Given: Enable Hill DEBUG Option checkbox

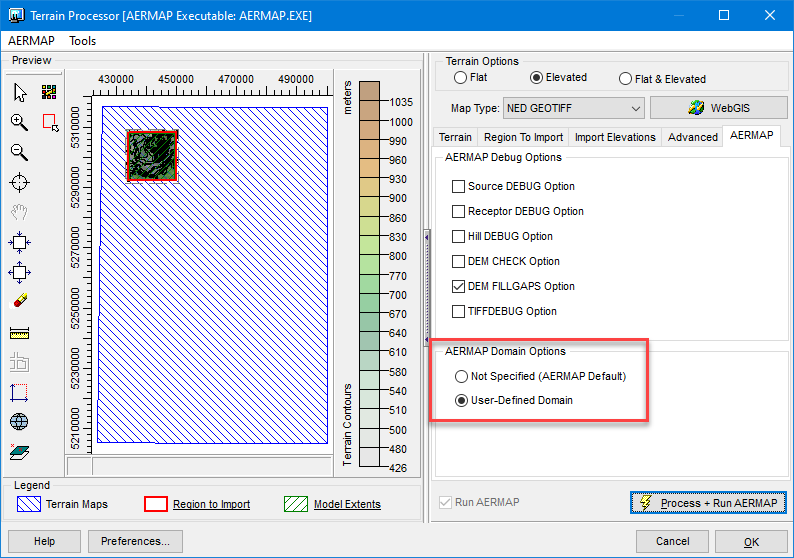Looking at the screenshot, I should (x=458, y=236).
